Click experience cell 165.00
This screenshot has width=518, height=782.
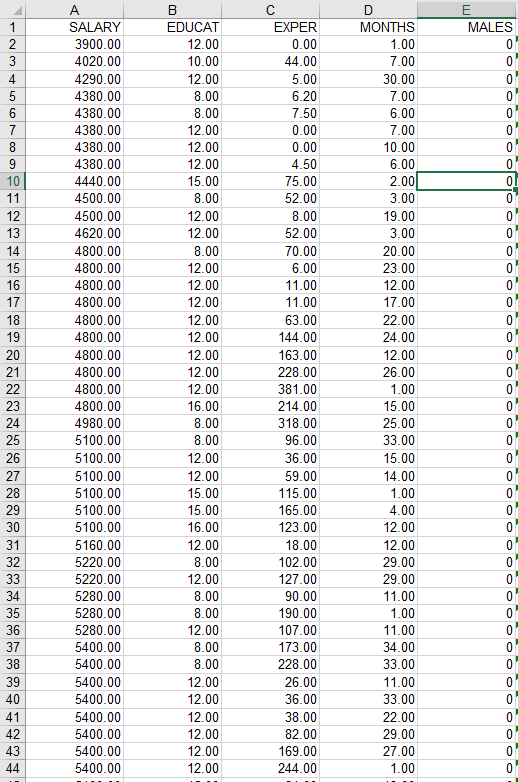(270, 510)
